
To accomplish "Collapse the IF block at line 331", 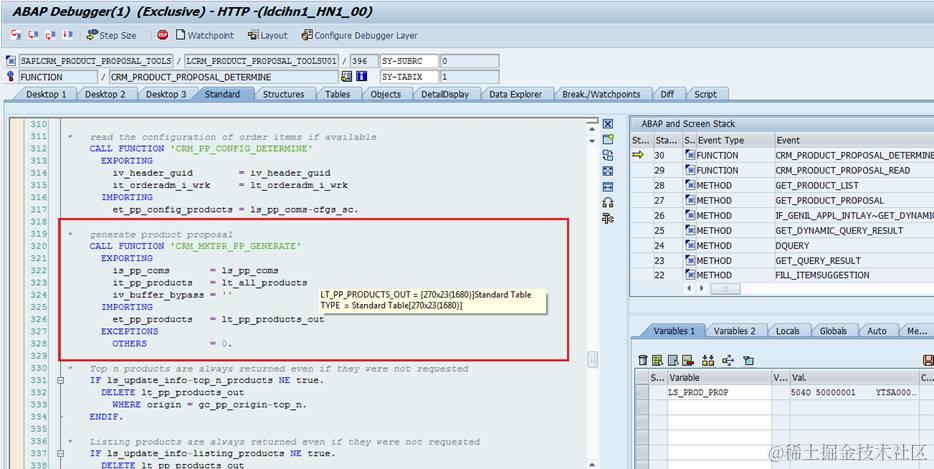I will tap(60, 380).
